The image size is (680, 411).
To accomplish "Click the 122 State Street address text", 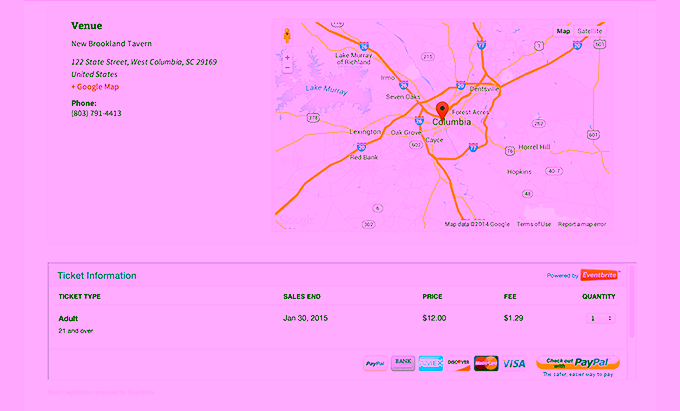I will point(144,62).
